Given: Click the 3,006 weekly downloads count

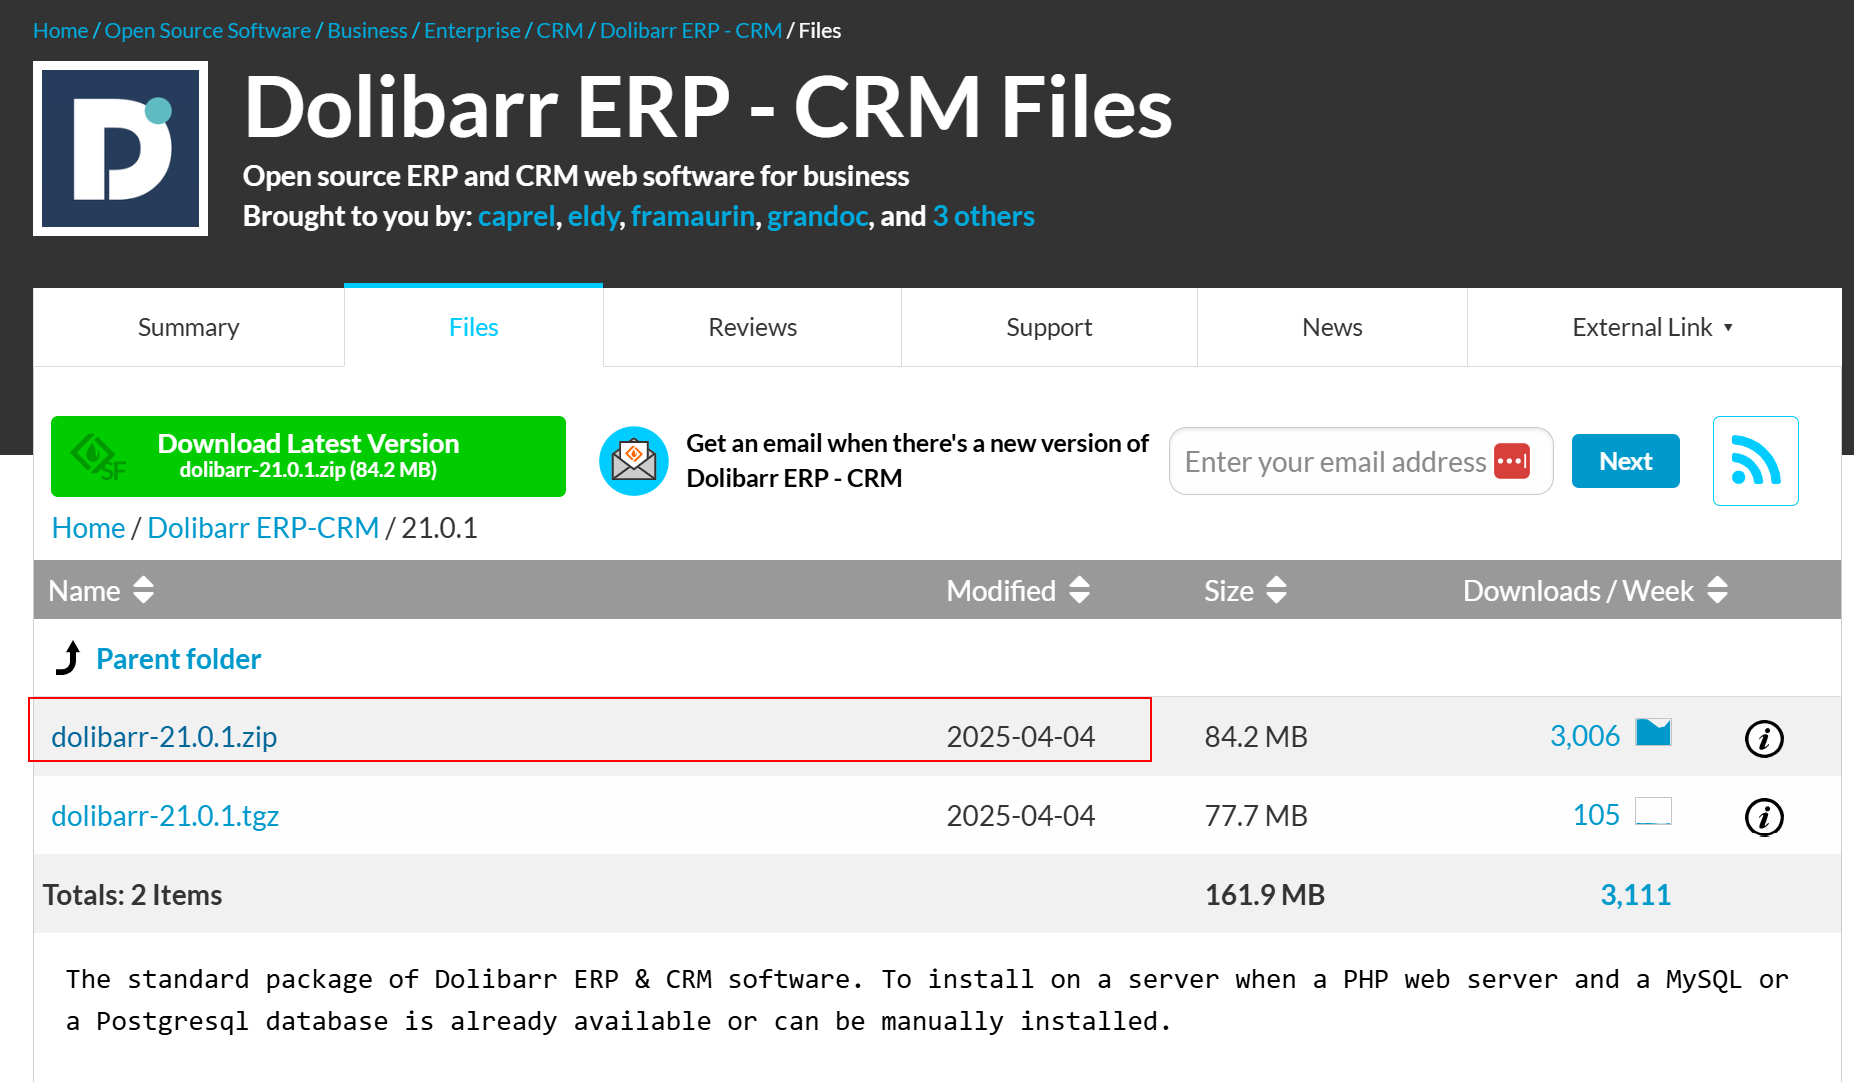Looking at the screenshot, I should click(1585, 735).
